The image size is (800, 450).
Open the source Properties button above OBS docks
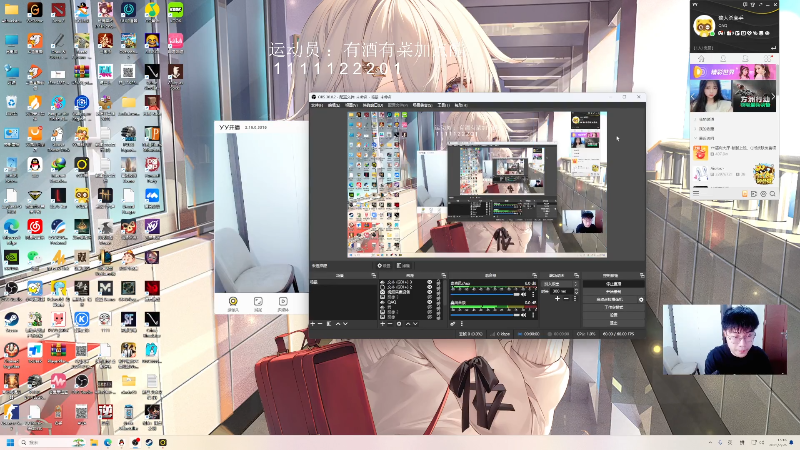[x=384, y=265]
